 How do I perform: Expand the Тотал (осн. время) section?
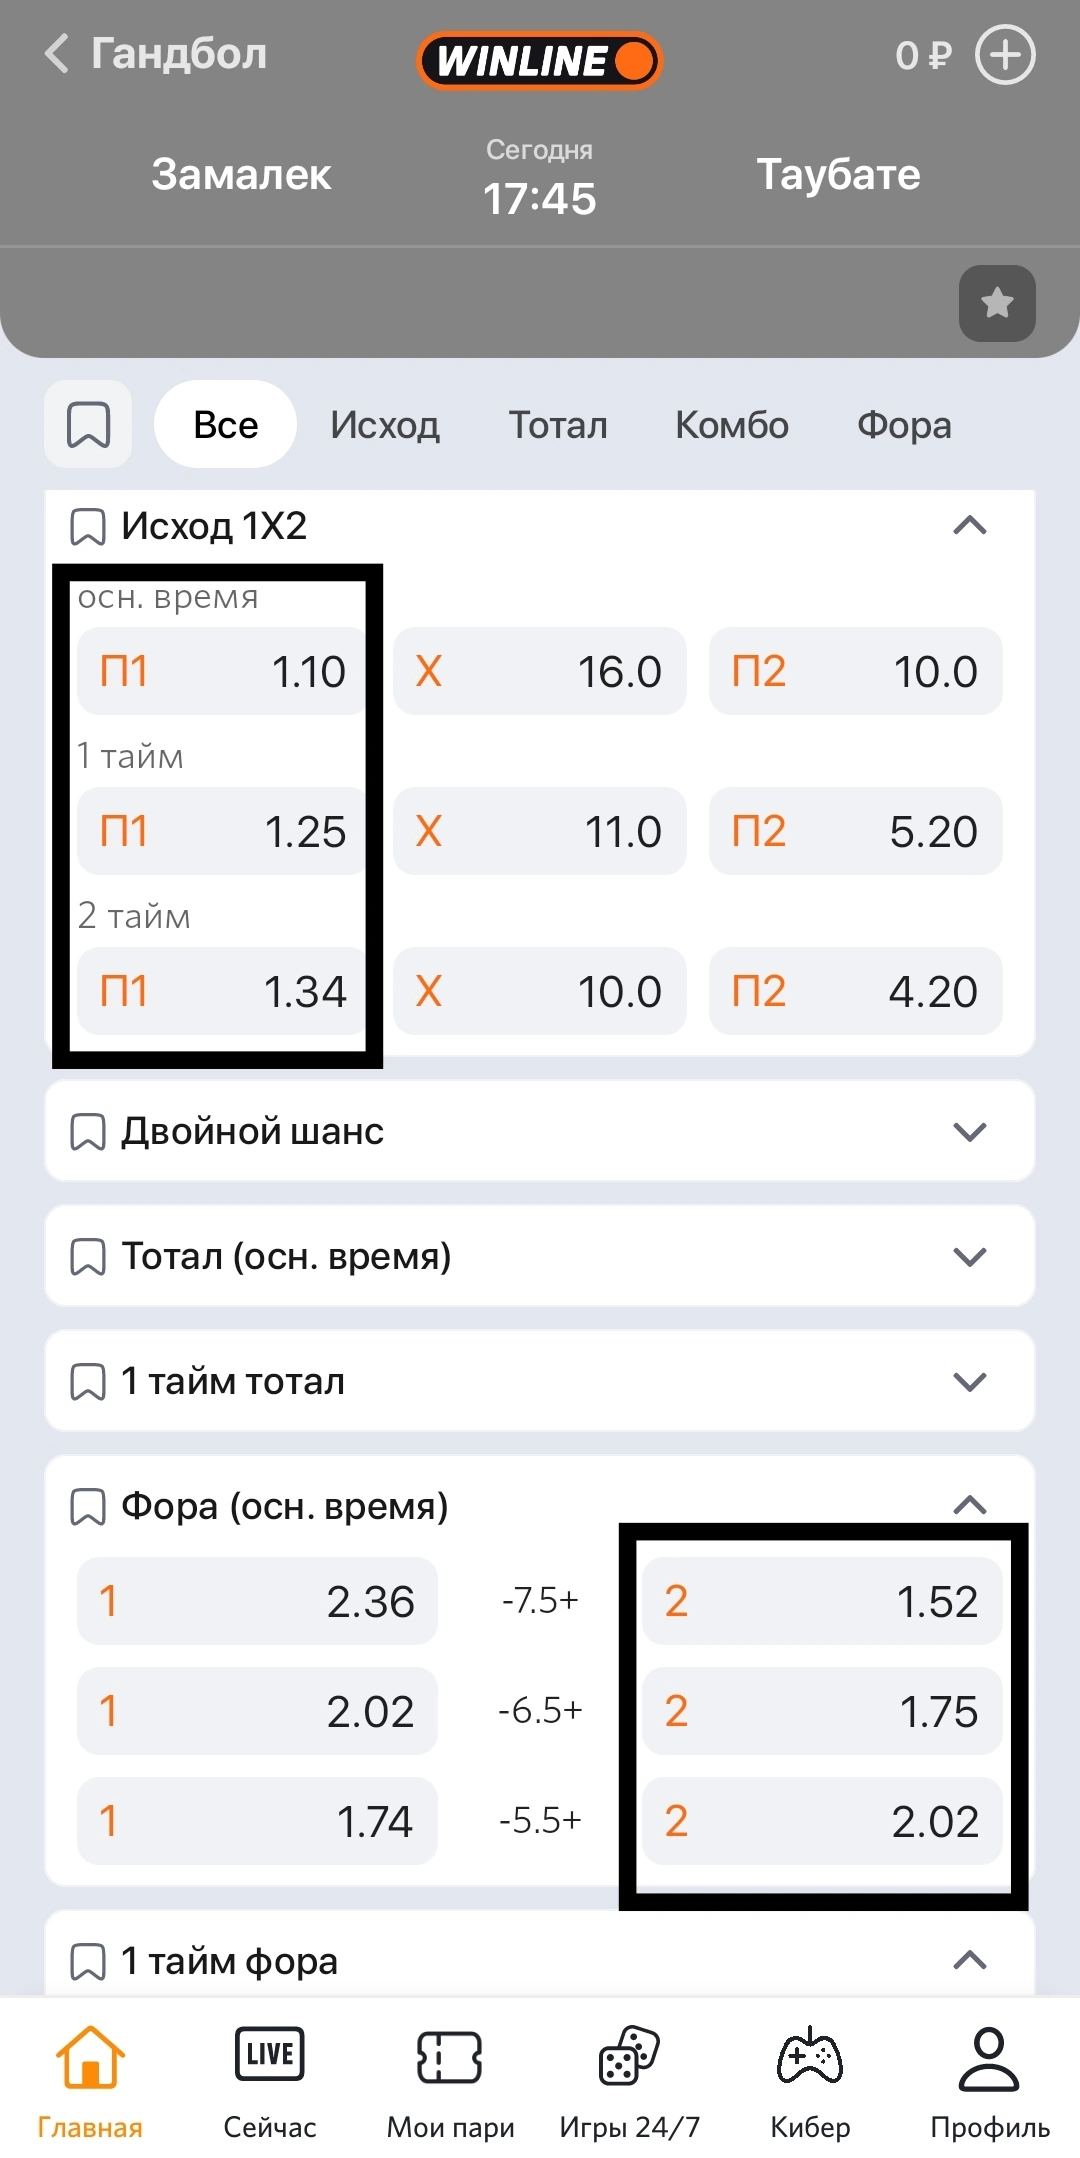pyautogui.click(x=969, y=1257)
